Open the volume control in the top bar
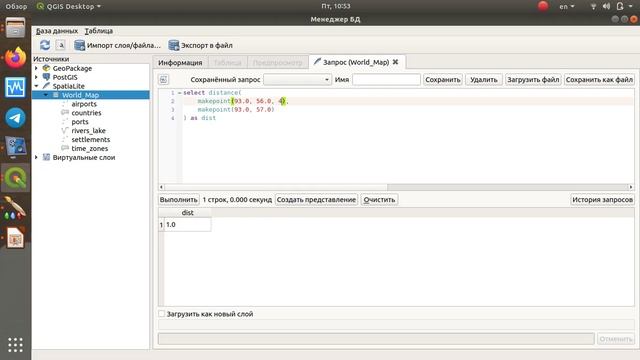Viewport: 640px width, 360px height. (x=606, y=6)
